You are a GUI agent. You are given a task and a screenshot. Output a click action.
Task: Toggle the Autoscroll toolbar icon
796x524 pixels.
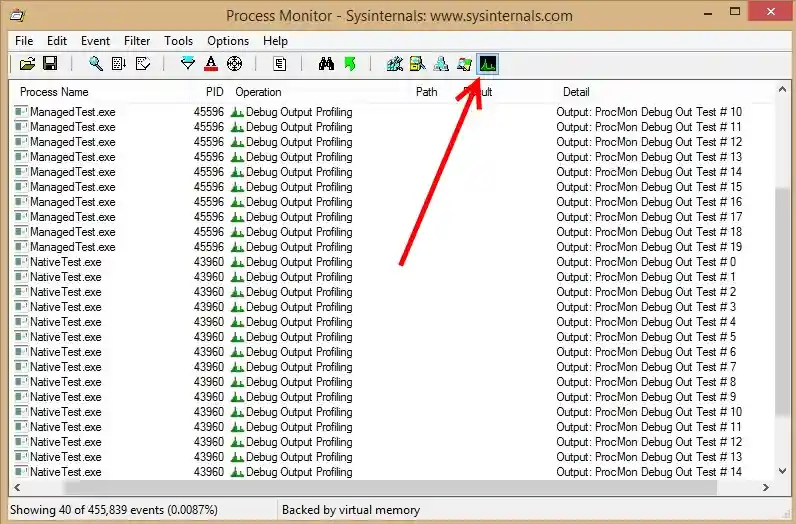click(x=119, y=64)
